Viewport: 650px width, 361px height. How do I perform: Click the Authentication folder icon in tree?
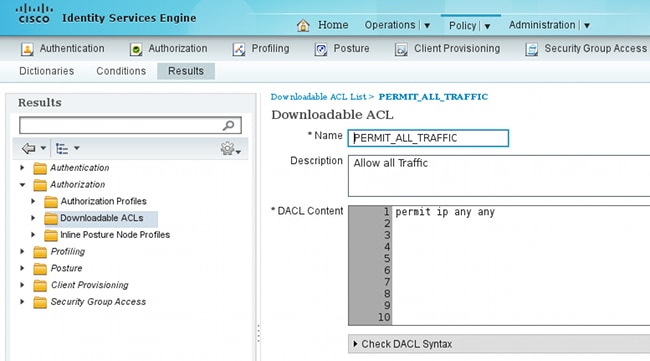(40, 168)
